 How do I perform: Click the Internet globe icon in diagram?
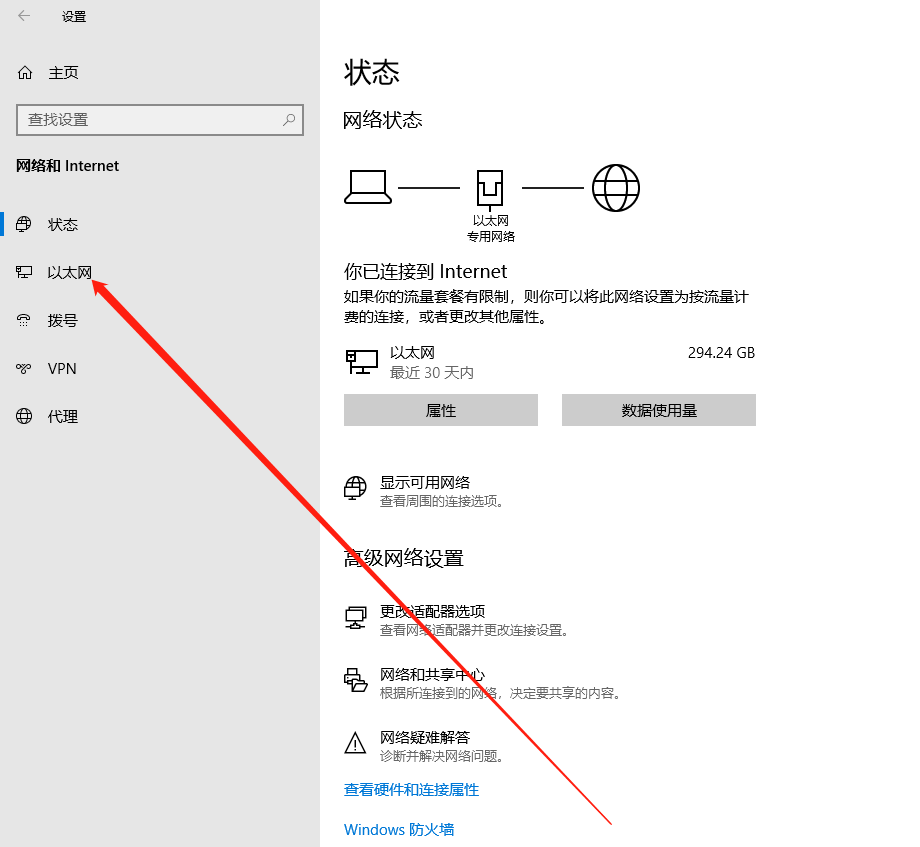pos(615,188)
